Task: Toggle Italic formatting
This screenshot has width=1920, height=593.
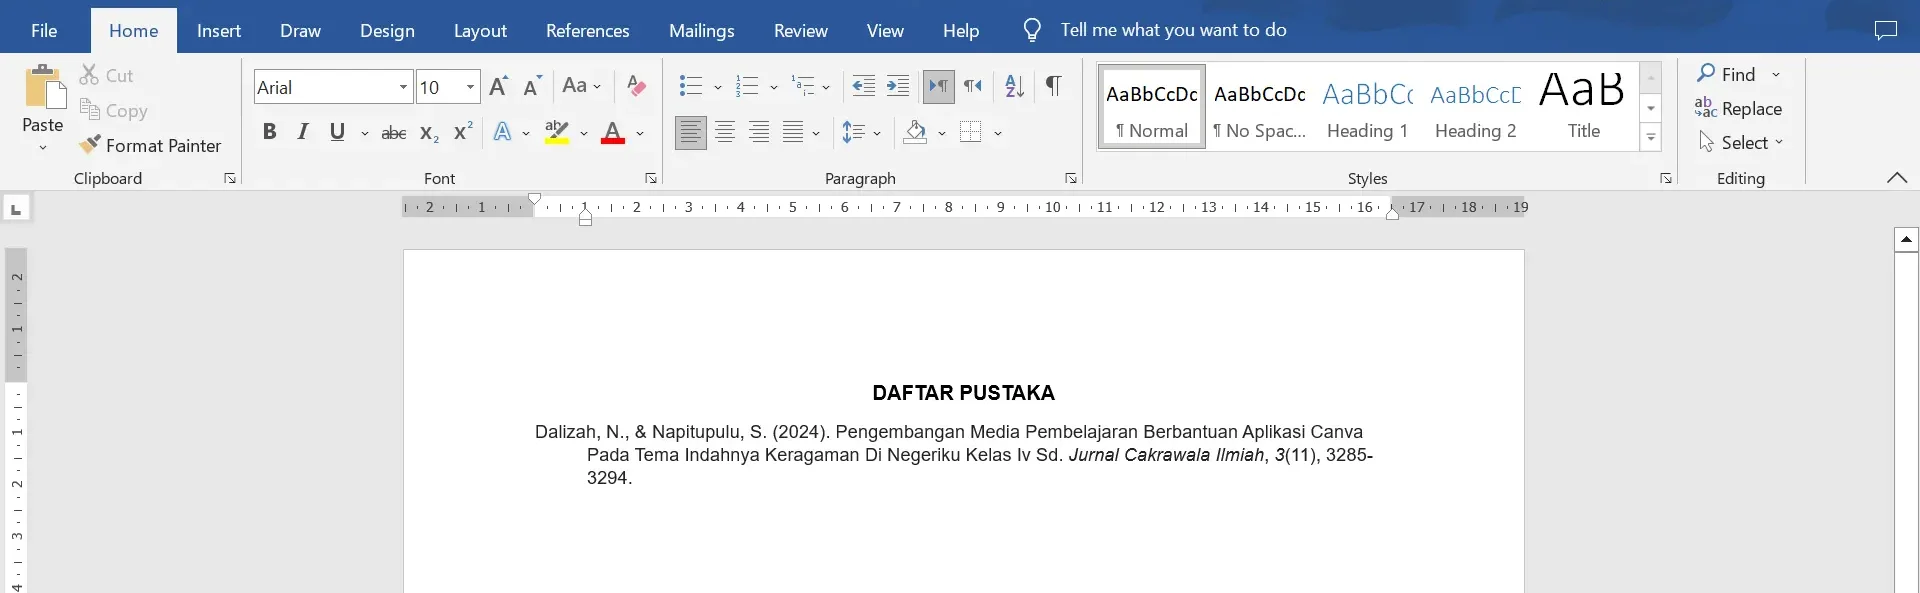Action: coord(303,132)
